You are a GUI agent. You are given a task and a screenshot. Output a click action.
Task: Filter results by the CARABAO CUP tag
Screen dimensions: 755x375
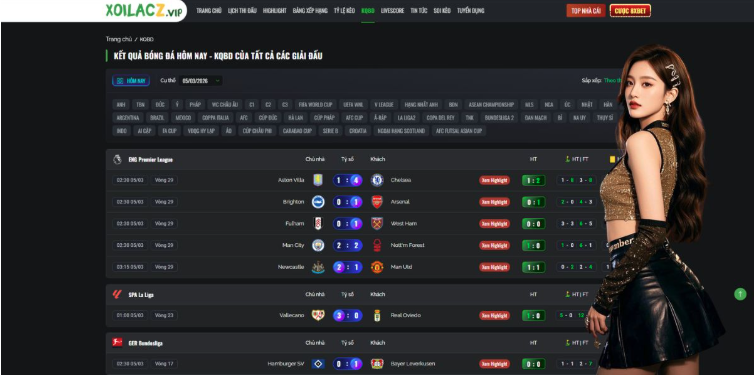point(297,130)
